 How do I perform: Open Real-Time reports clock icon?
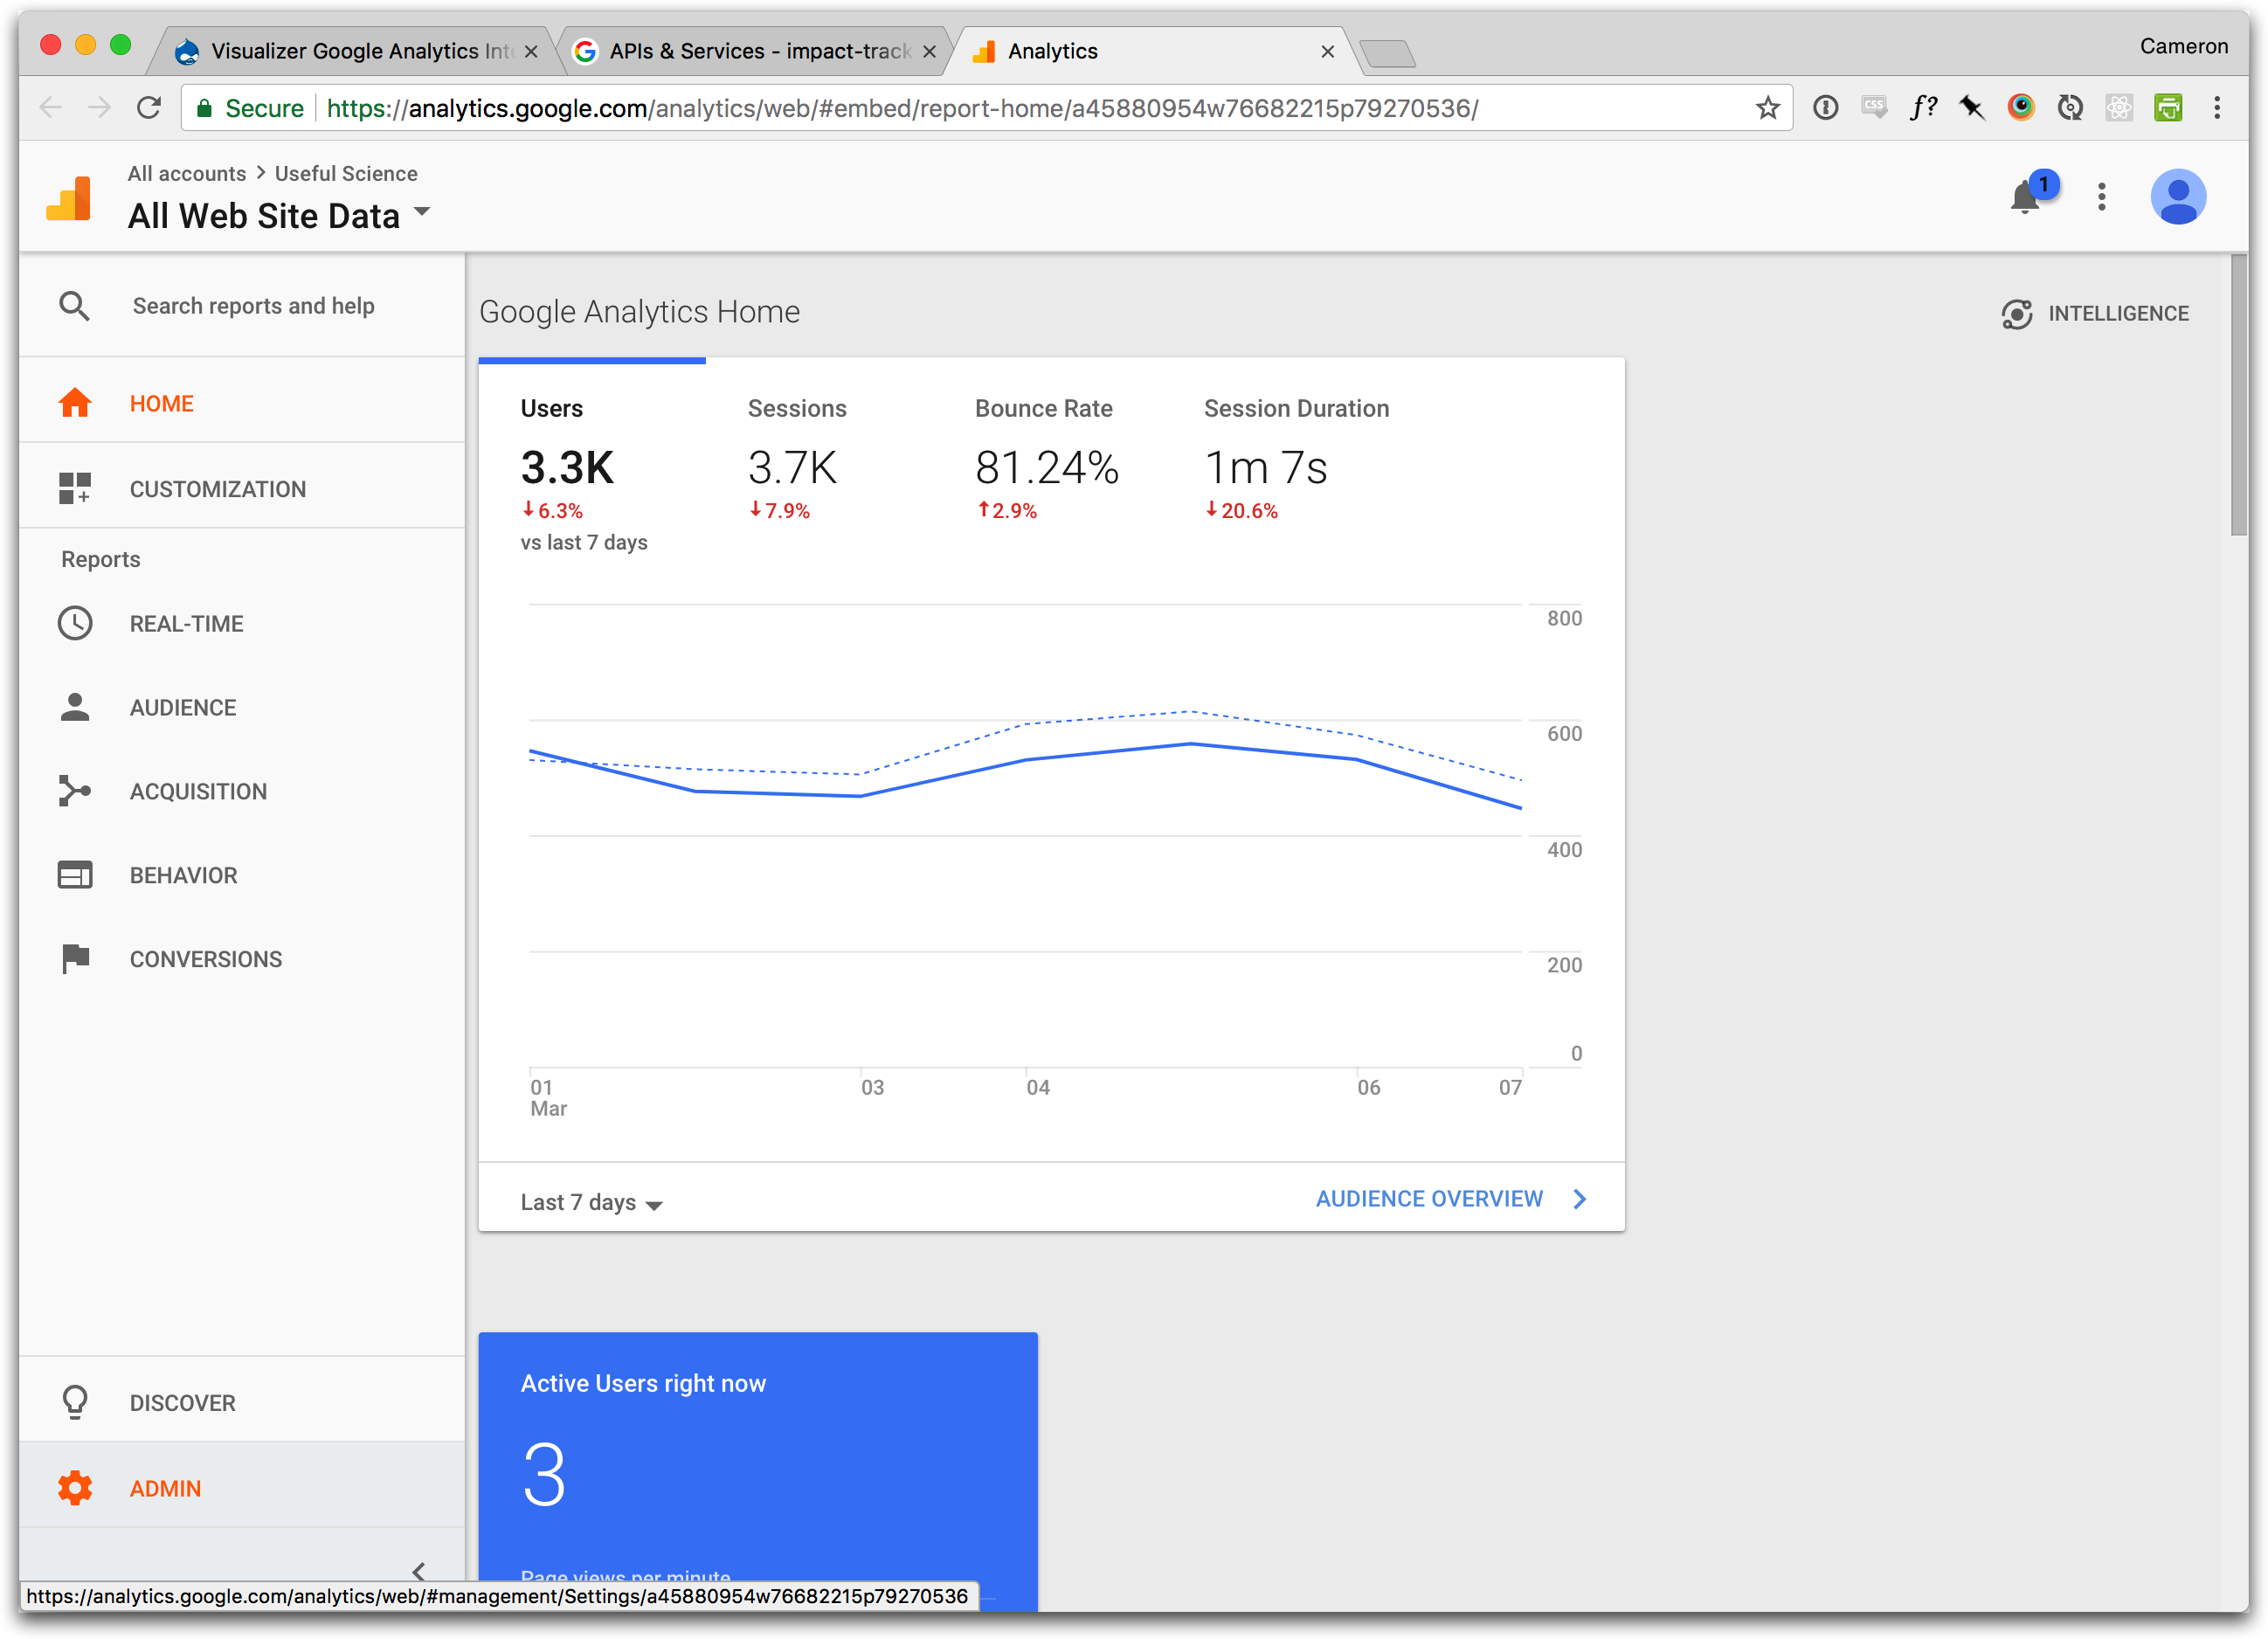[x=75, y=624]
